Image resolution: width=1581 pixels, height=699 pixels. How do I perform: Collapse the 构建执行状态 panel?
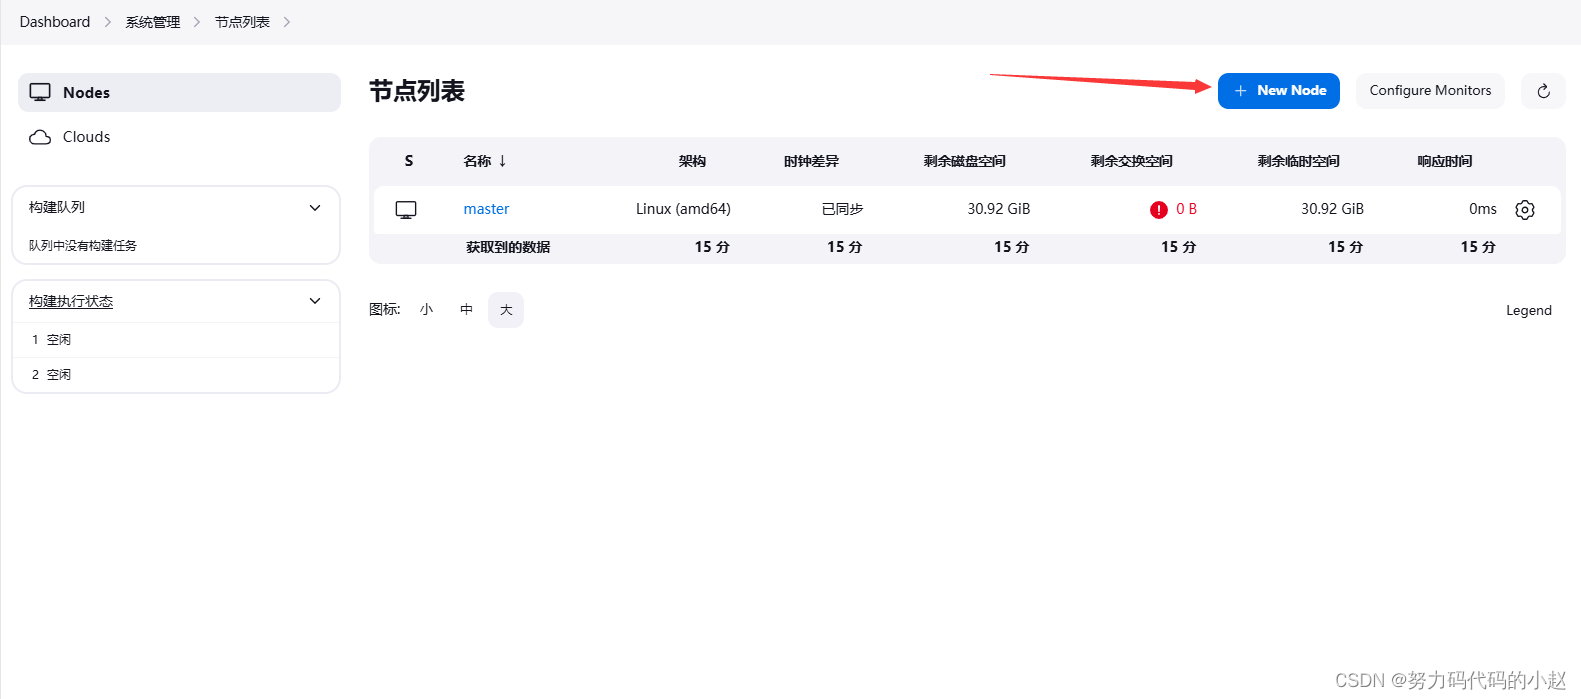click(x=315, y=301)
